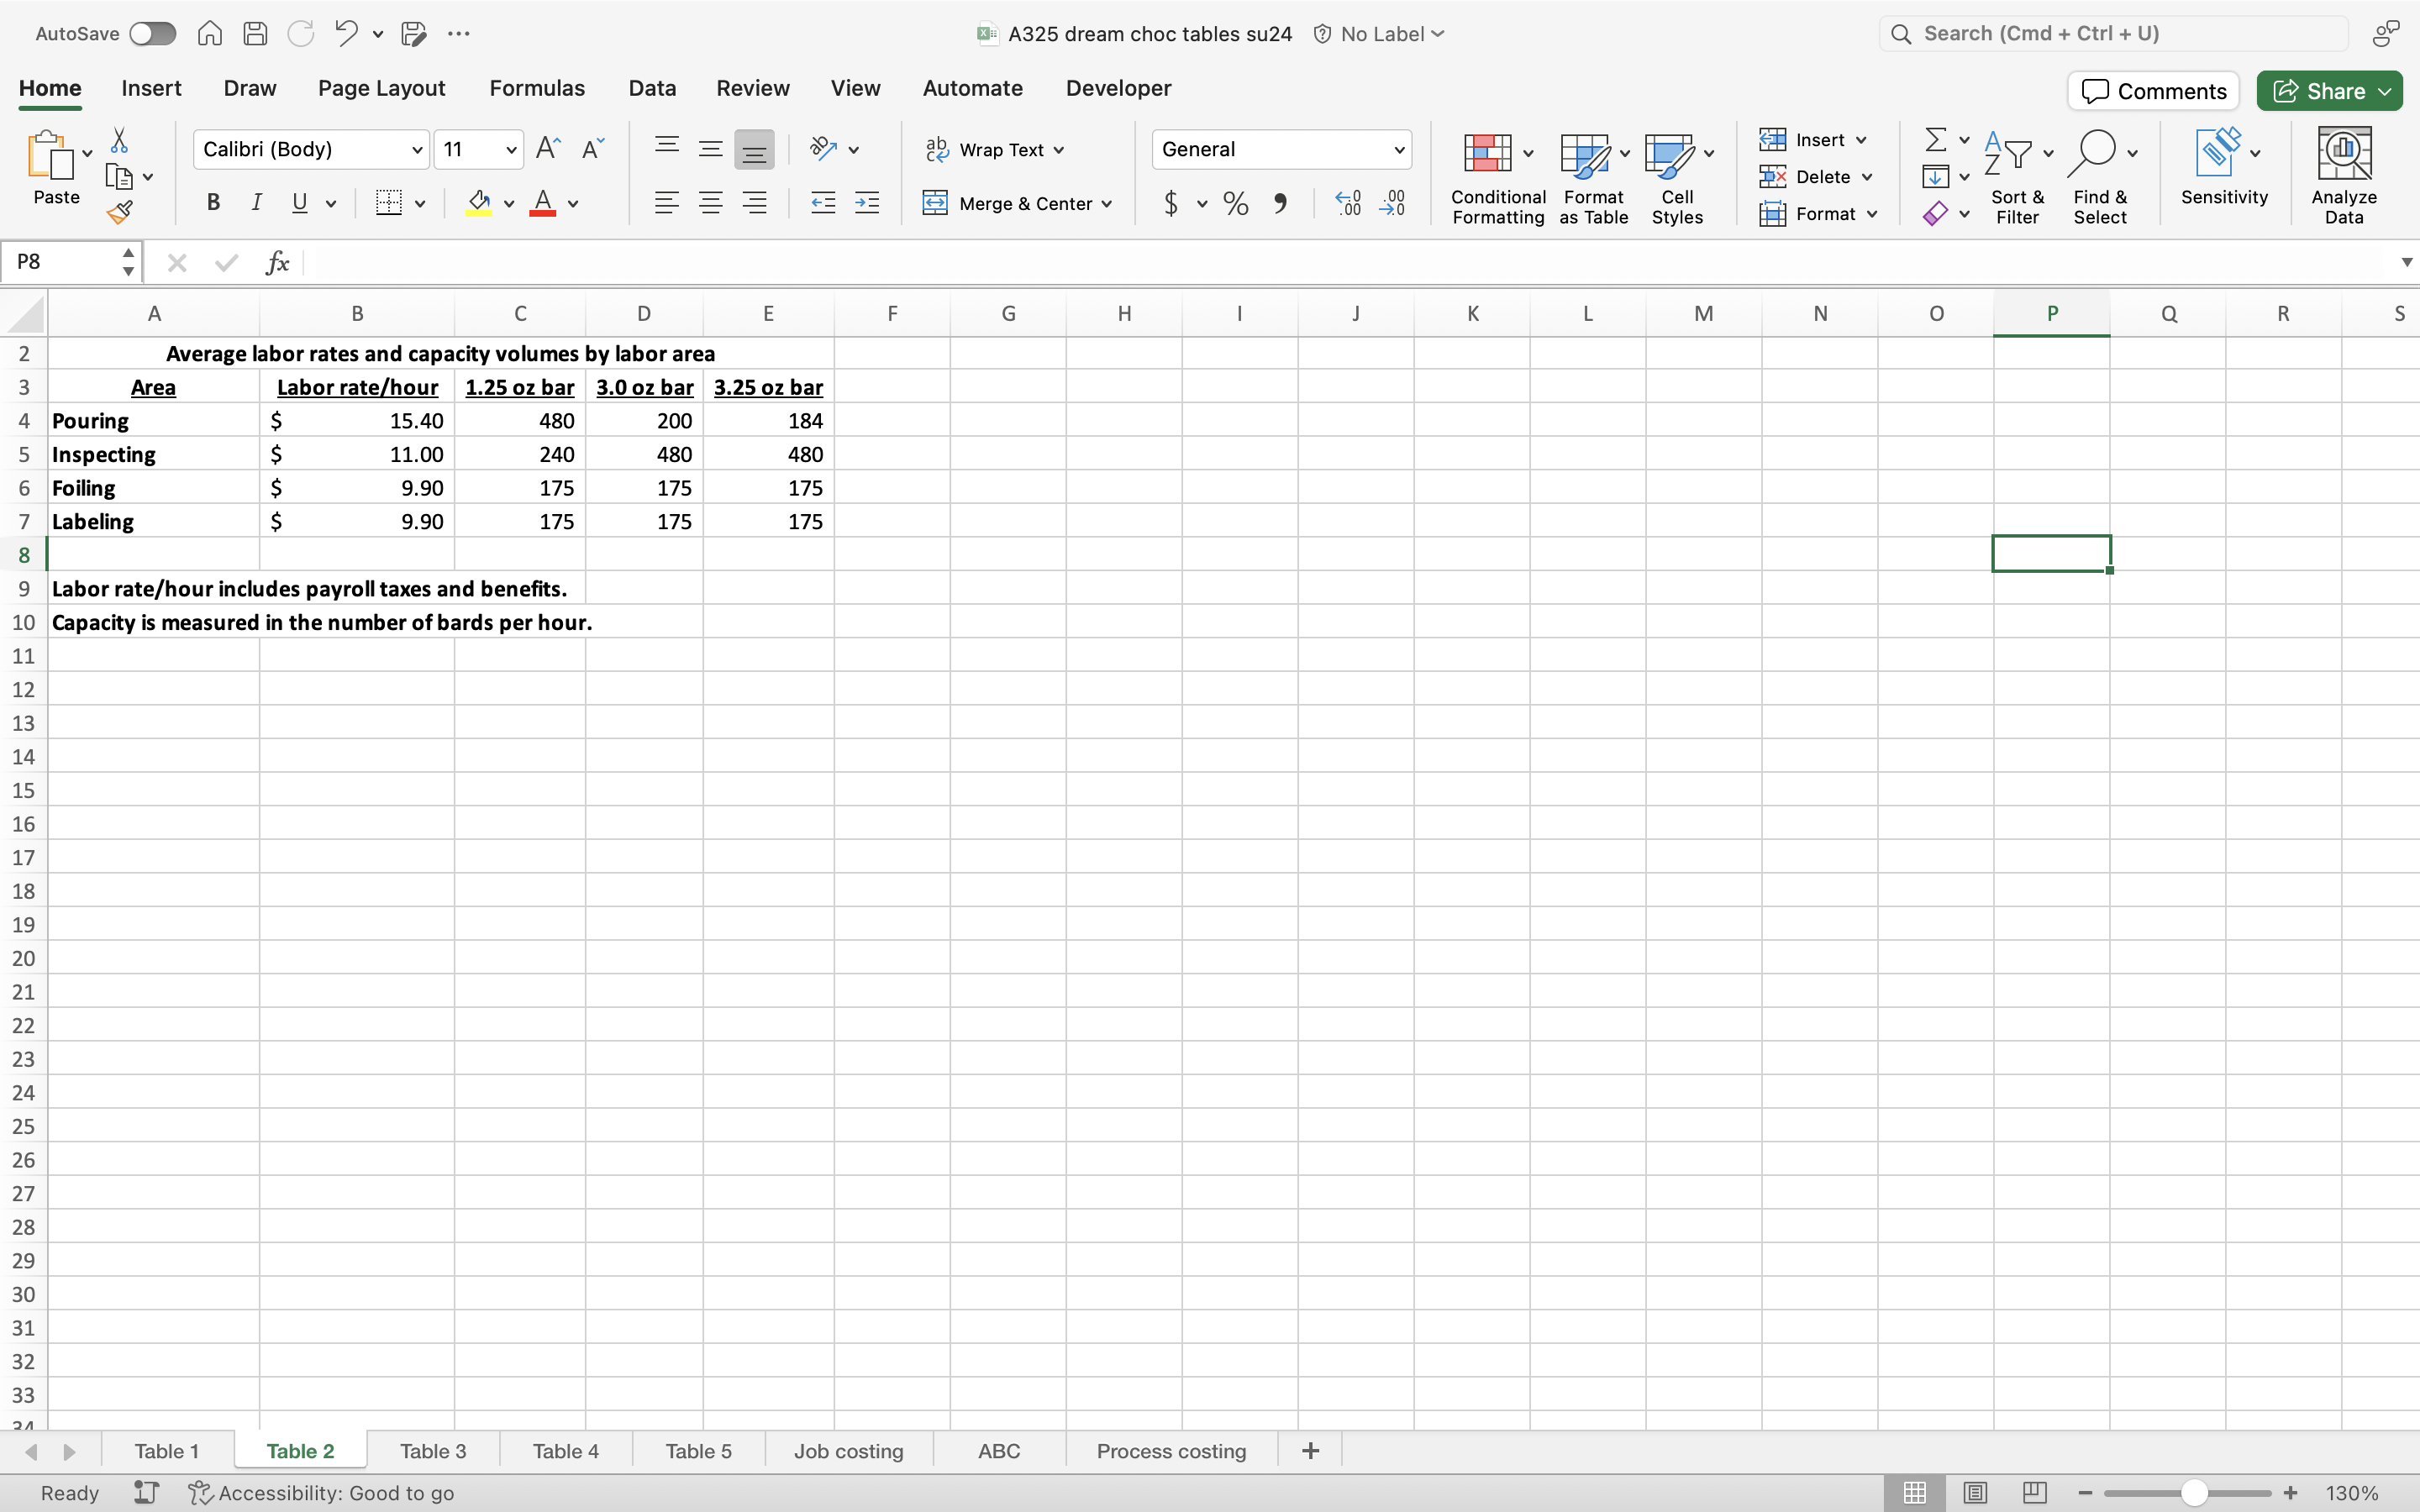Click the Share button
The height and width of the screenshot is (1512, 2420).
pos(2320,91)
